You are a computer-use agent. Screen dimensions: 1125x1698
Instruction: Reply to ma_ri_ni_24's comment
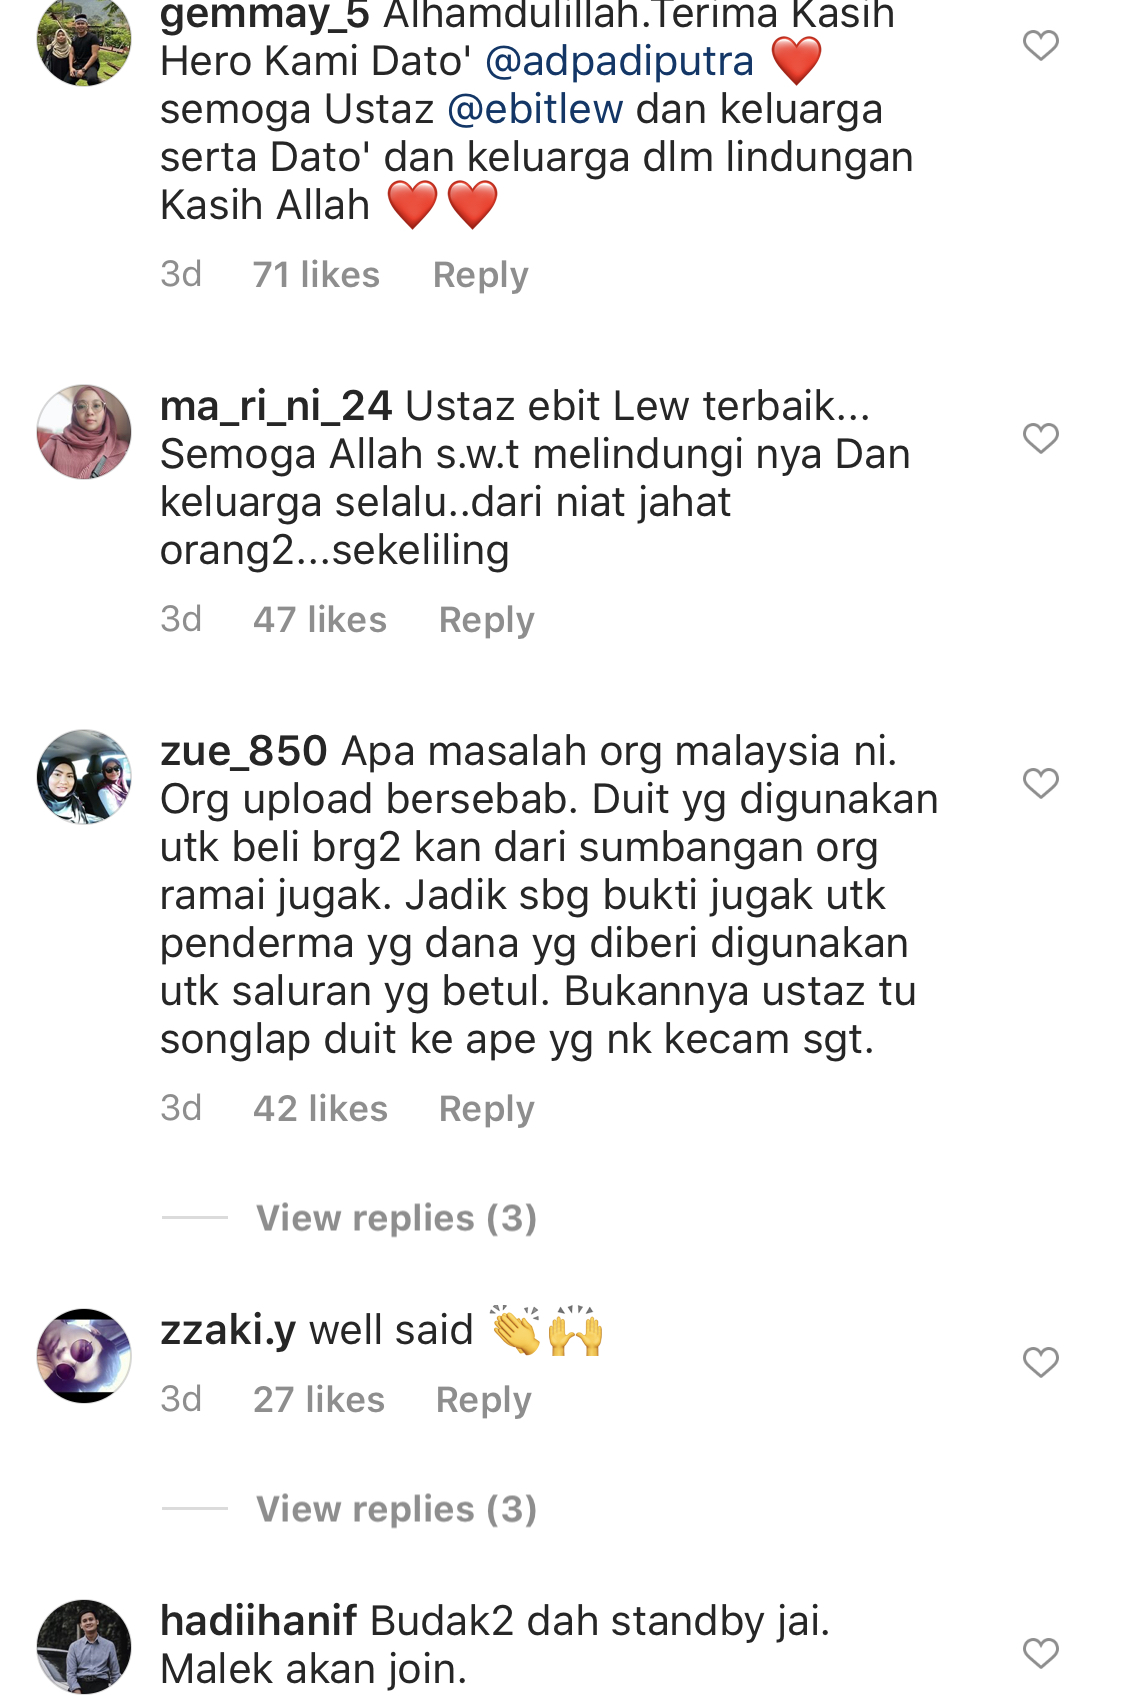487,620
